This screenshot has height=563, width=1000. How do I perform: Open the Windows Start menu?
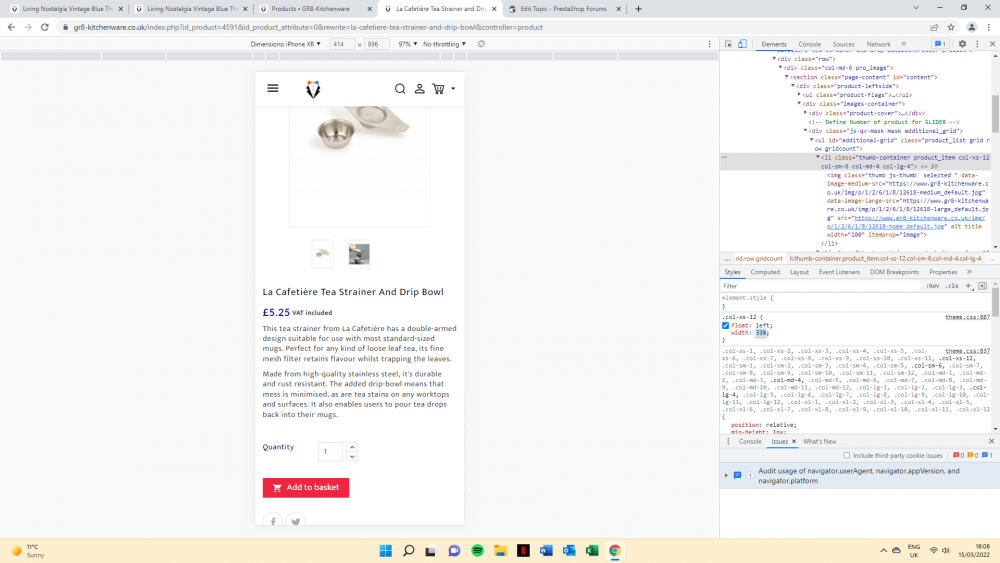386,550
